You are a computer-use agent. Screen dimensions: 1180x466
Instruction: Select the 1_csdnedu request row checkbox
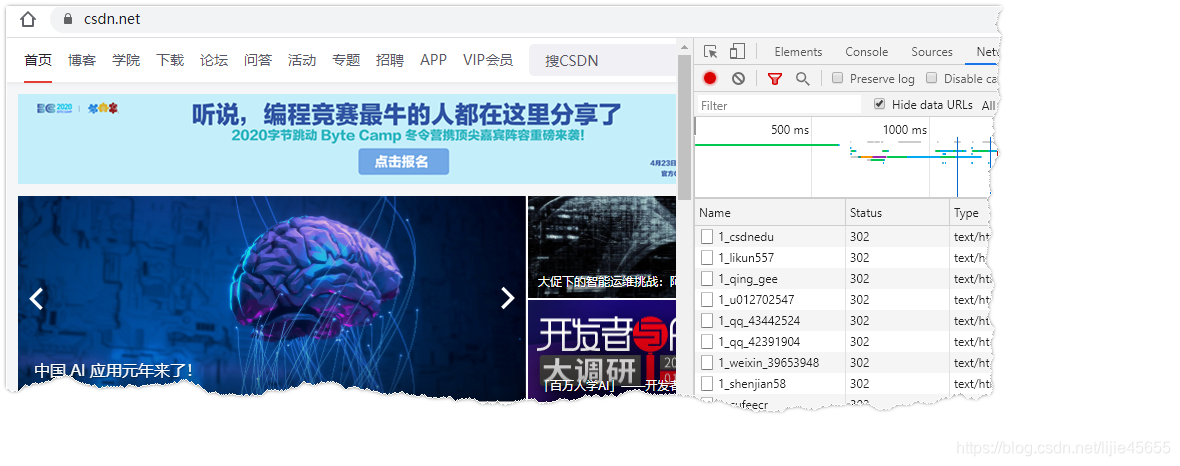pyautogui.click(x=707, y=236)
